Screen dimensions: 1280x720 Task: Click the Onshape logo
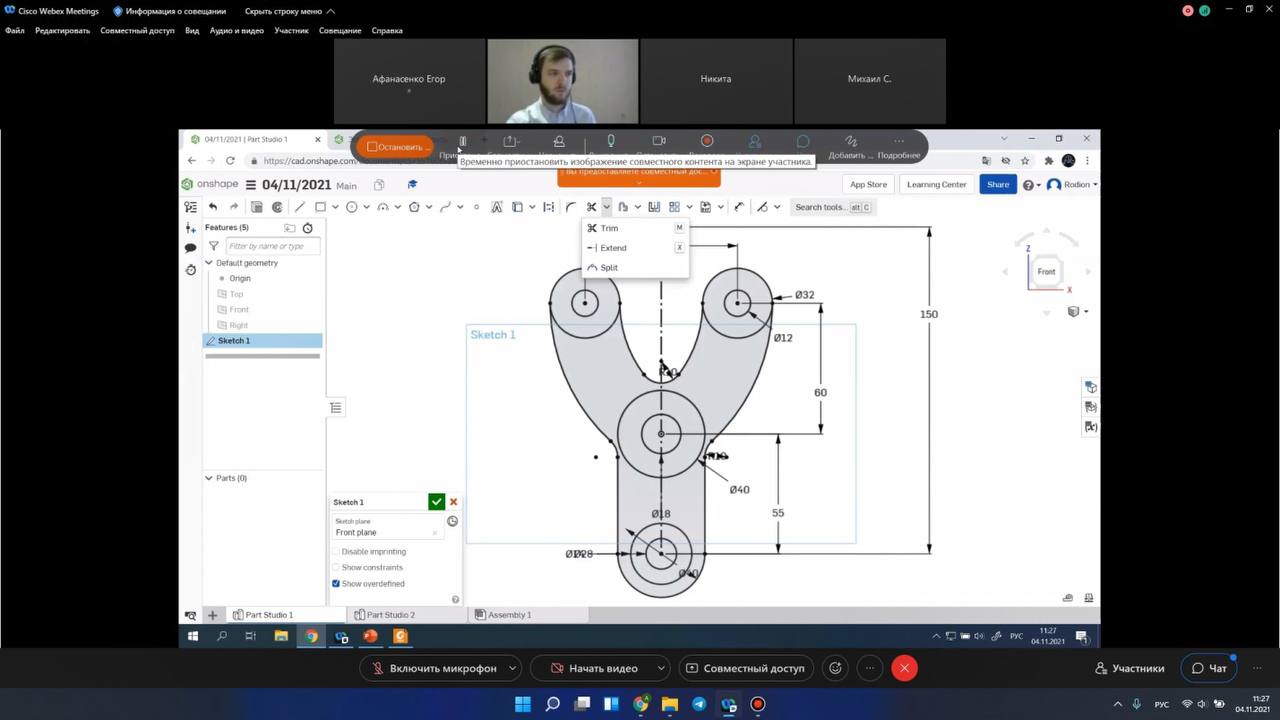[210, 184]
